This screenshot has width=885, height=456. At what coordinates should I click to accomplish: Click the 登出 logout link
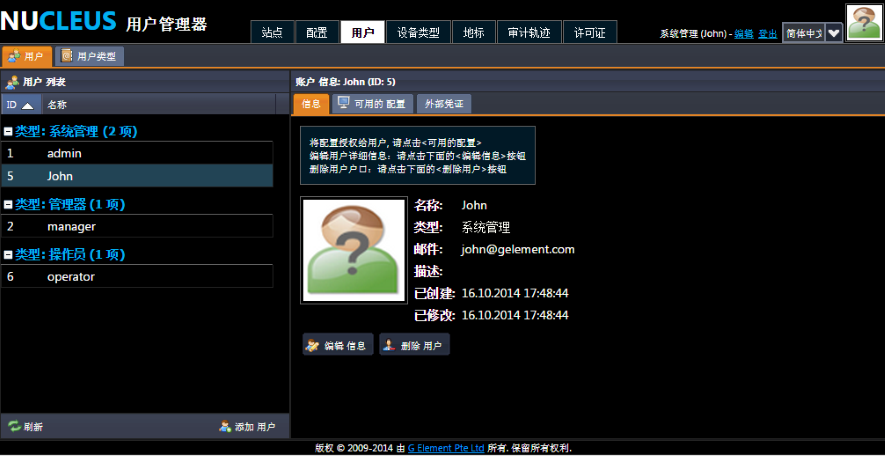767,34
